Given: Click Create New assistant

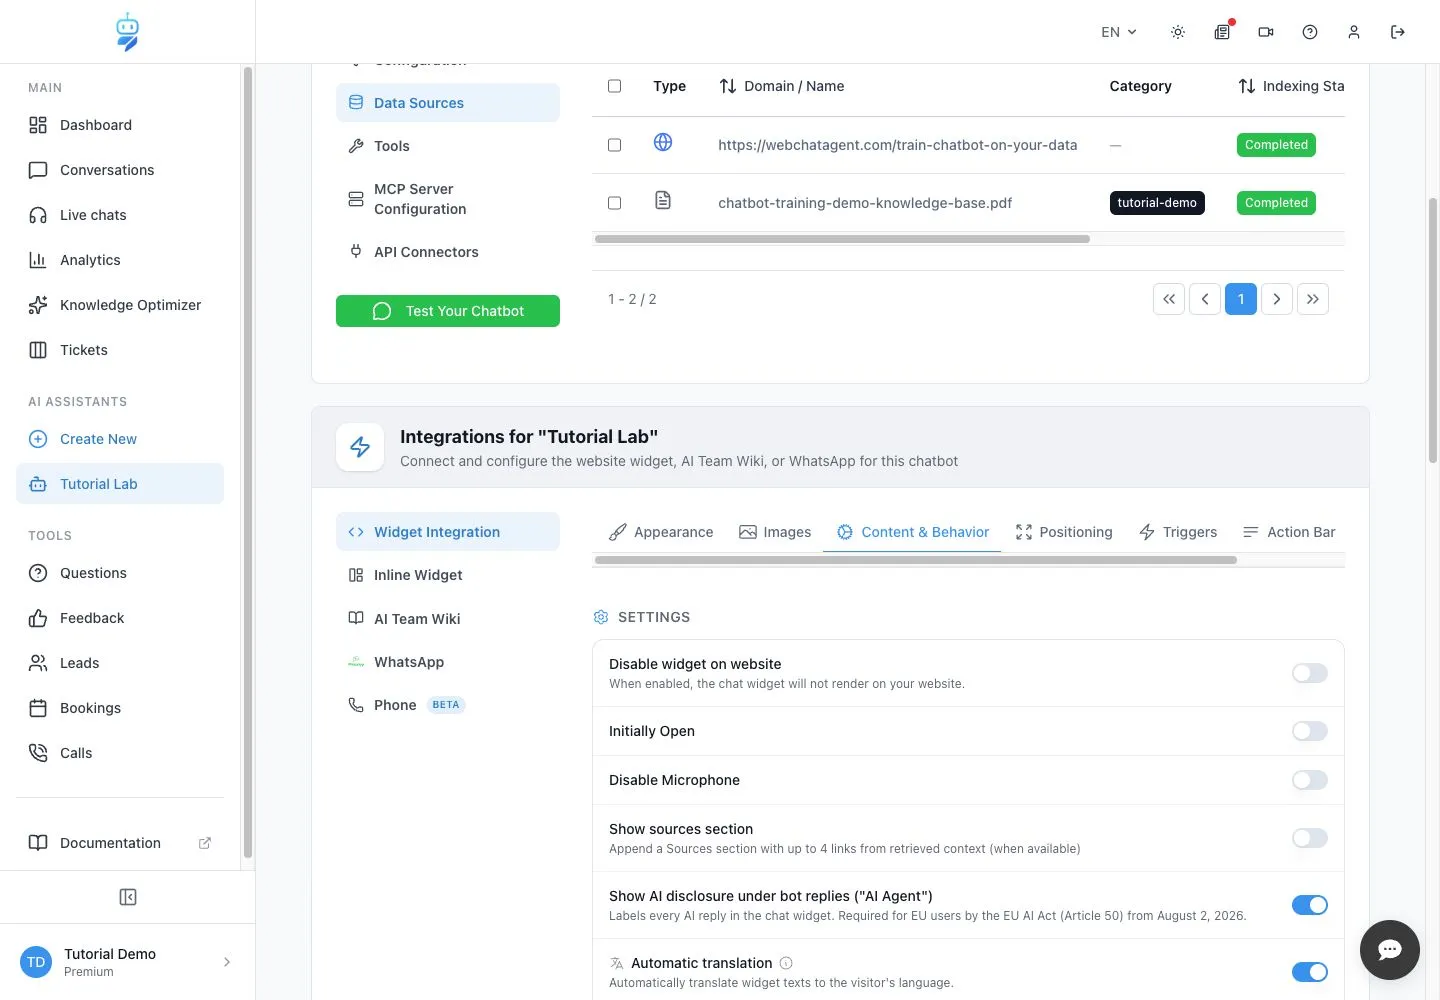Looking at the screenshot, I should 120,439.
